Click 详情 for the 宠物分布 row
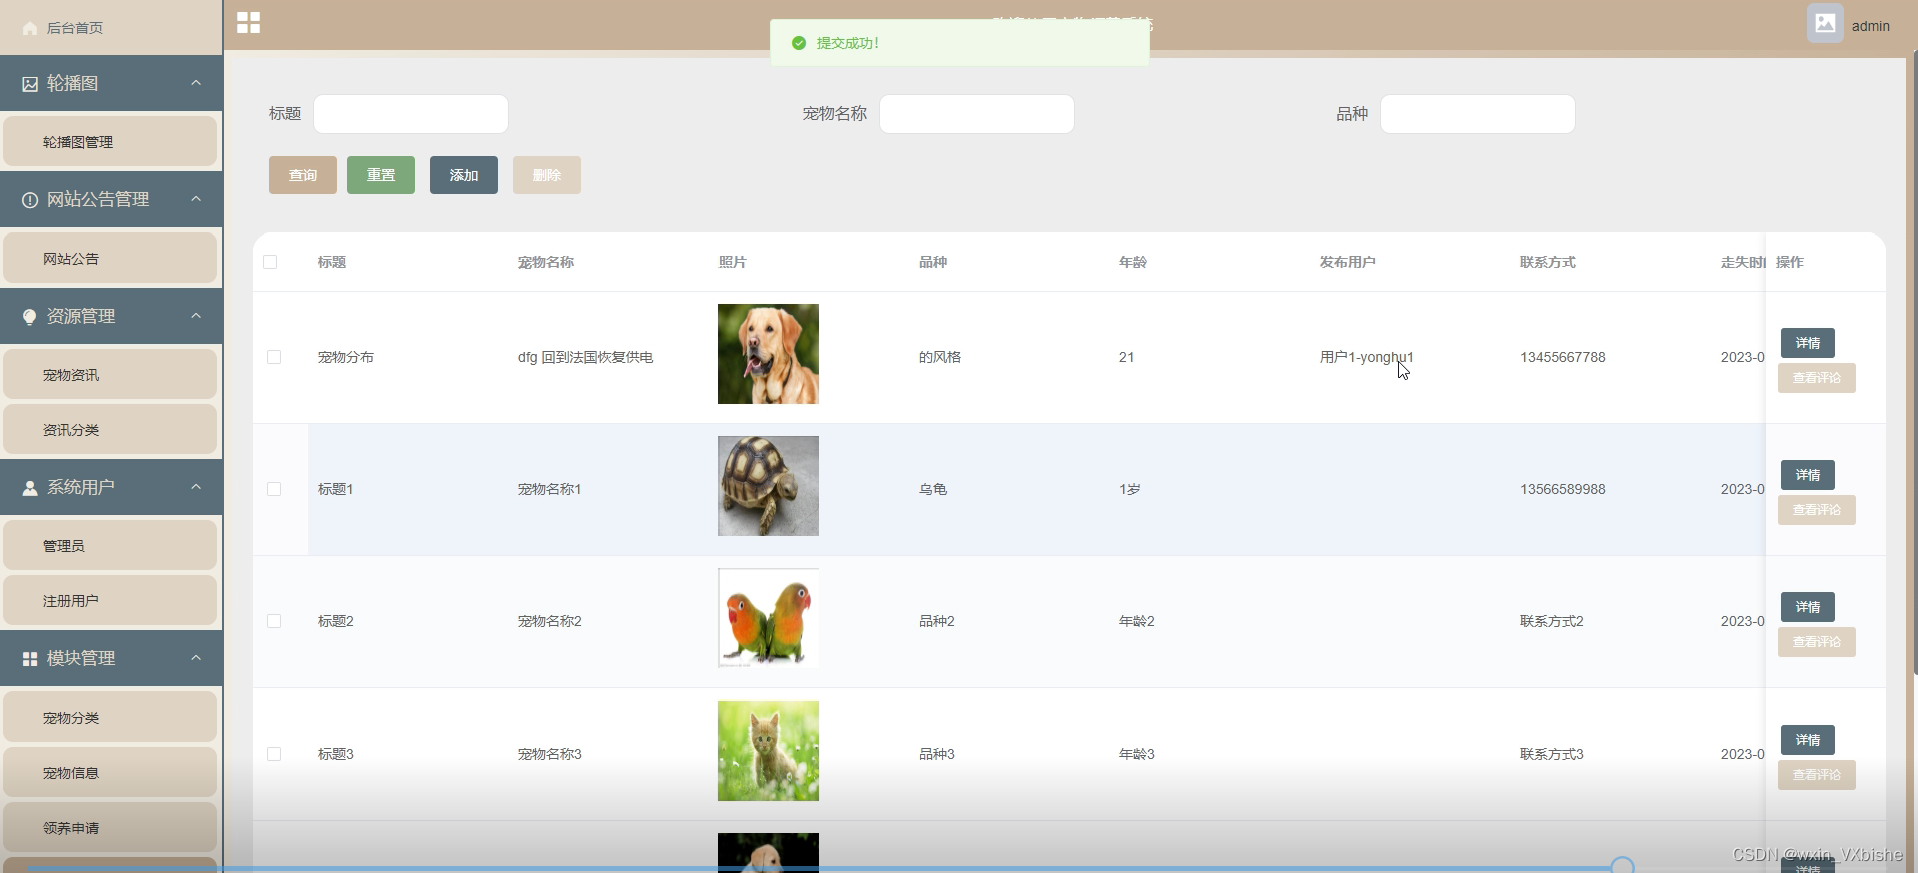 [x=1808, y=343]
